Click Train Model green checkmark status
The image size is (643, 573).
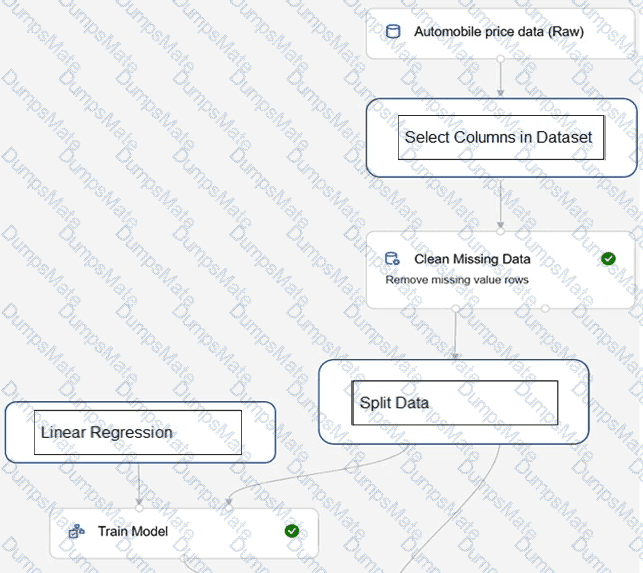click(291, 531)
